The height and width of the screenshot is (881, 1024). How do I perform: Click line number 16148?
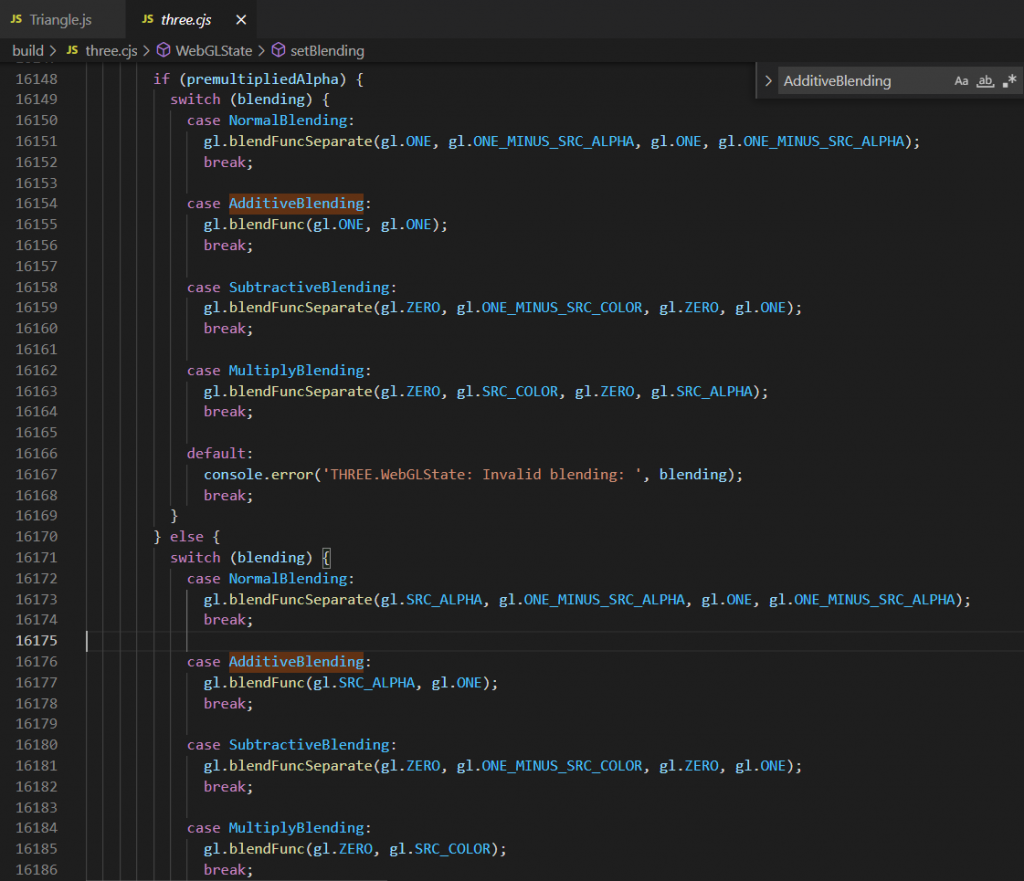click(x=37, y=79)
